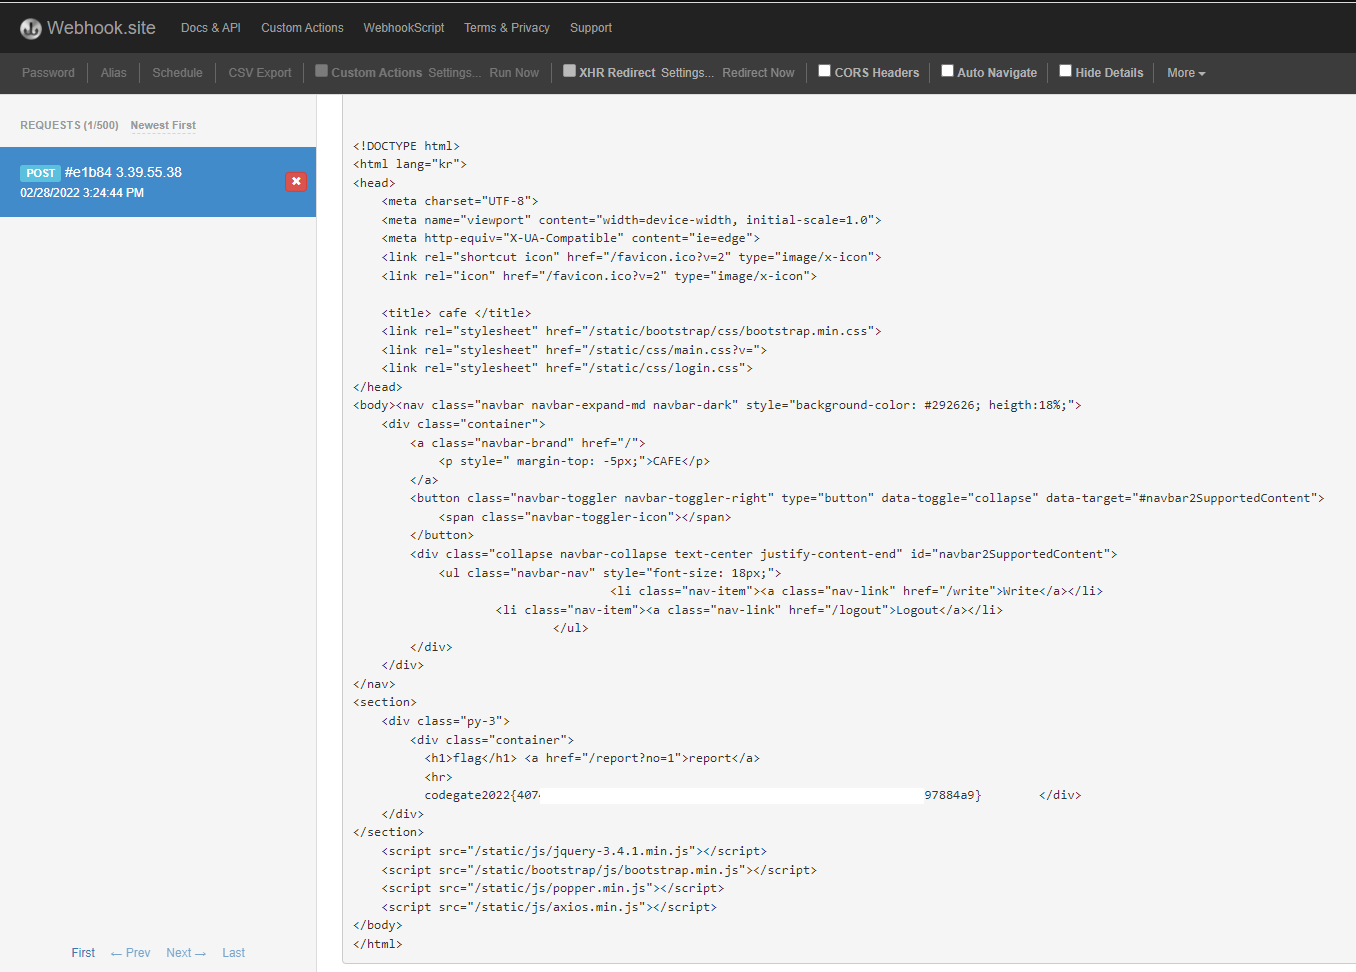
Task: Click CSV Export
Action: click(x=260, y=73)
